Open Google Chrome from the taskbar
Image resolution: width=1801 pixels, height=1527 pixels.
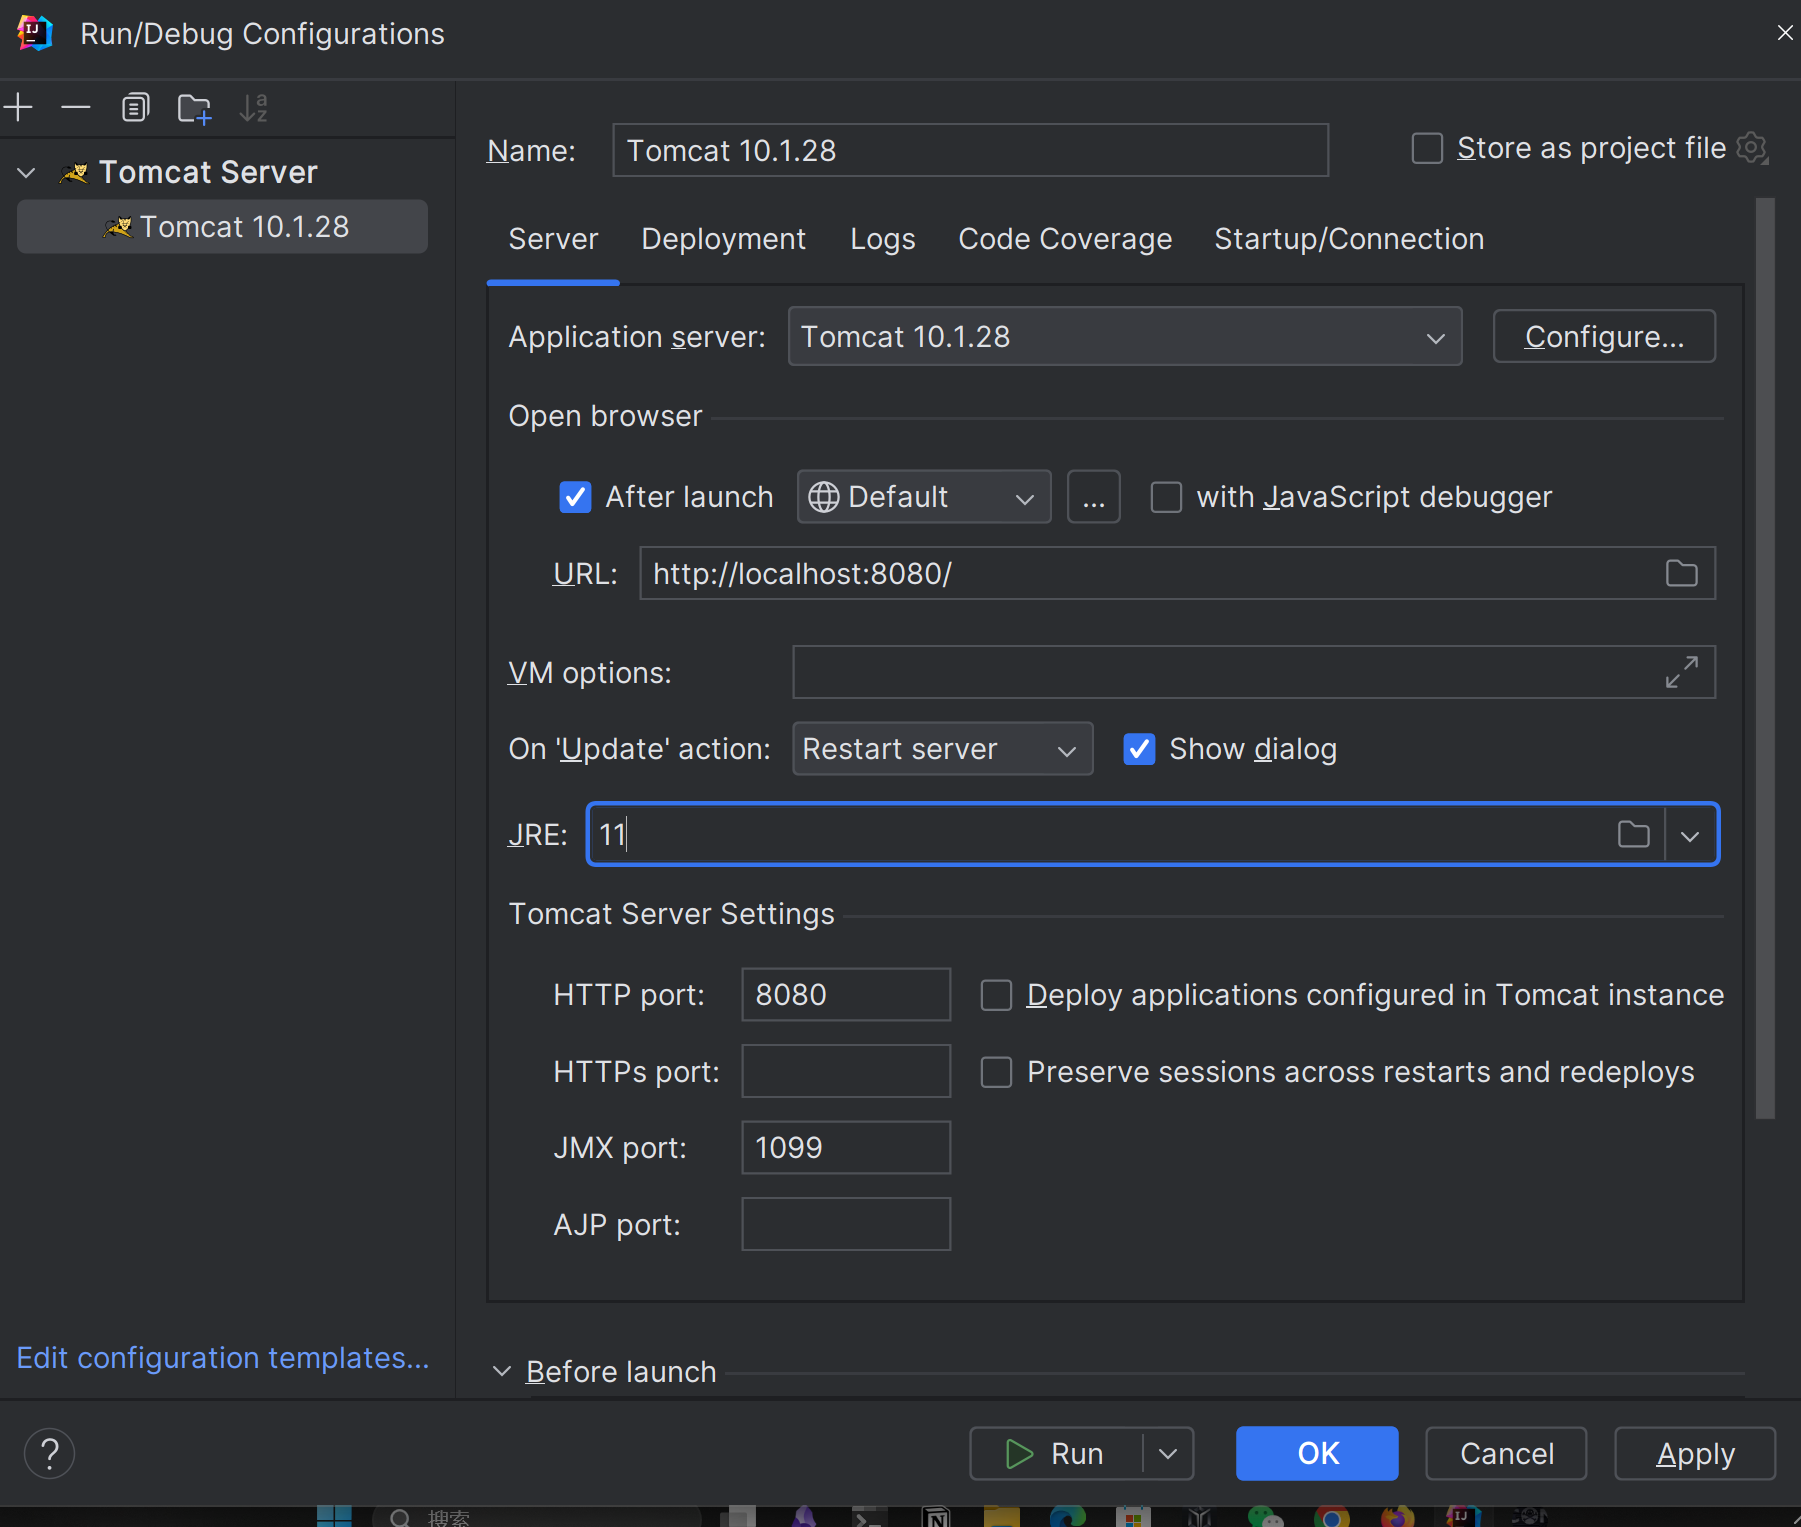[x=1331, y=1517]
